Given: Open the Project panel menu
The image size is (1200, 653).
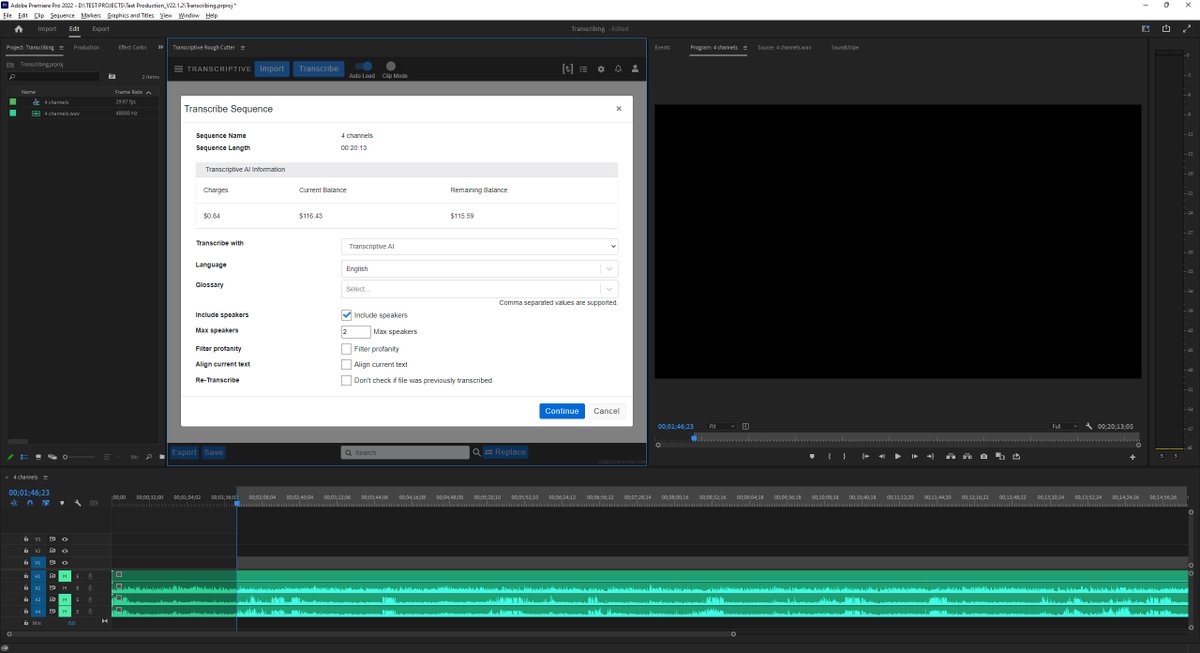Looking at the screenshot, I should [60, 47].
